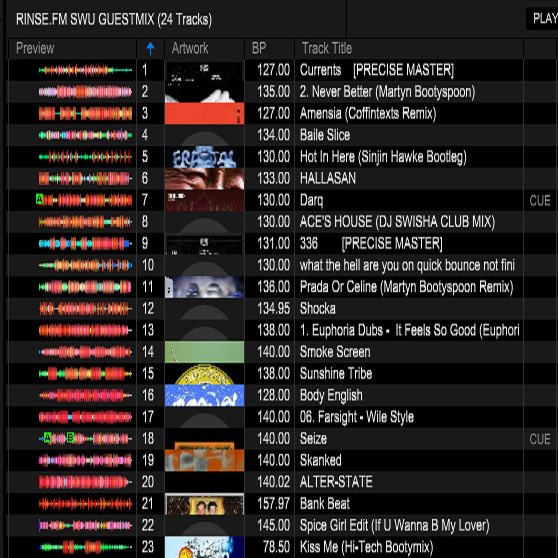The height and width of the screenshot is (558, 558).
Task: Select 'Prada Or Celine (Martyn Bootyspoon Remix)'
Action: (x=406, y=287)
